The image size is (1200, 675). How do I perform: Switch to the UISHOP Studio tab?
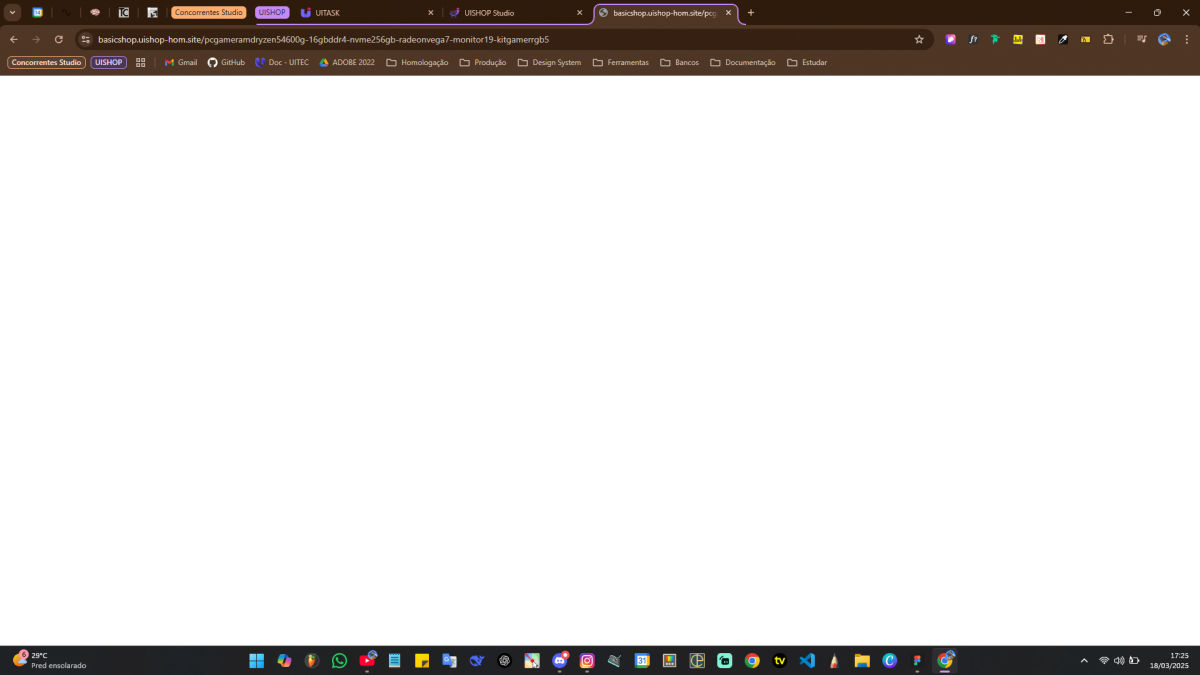[x=489, y=13]
